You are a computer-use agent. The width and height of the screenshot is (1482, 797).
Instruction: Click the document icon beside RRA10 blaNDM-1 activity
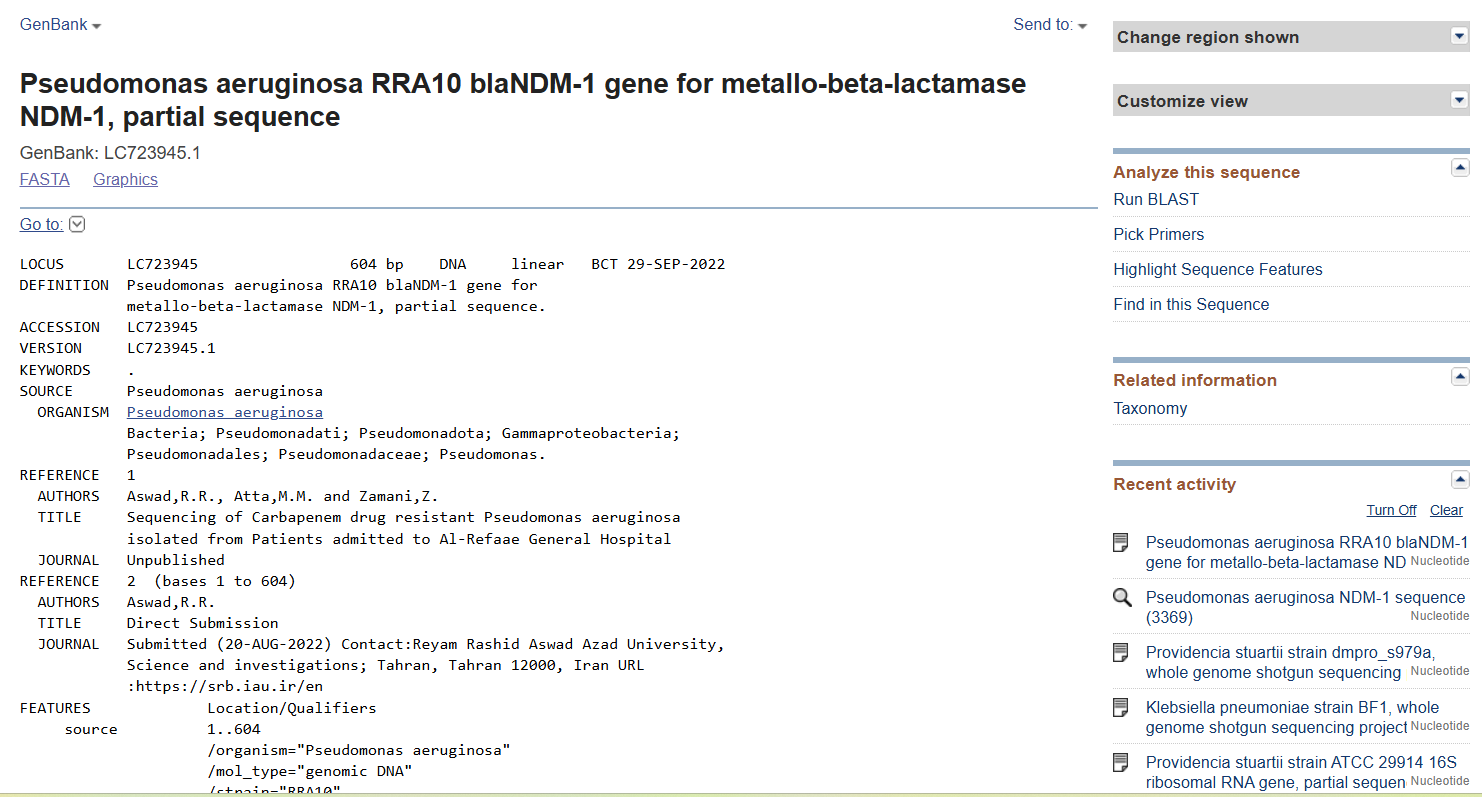1120,542
